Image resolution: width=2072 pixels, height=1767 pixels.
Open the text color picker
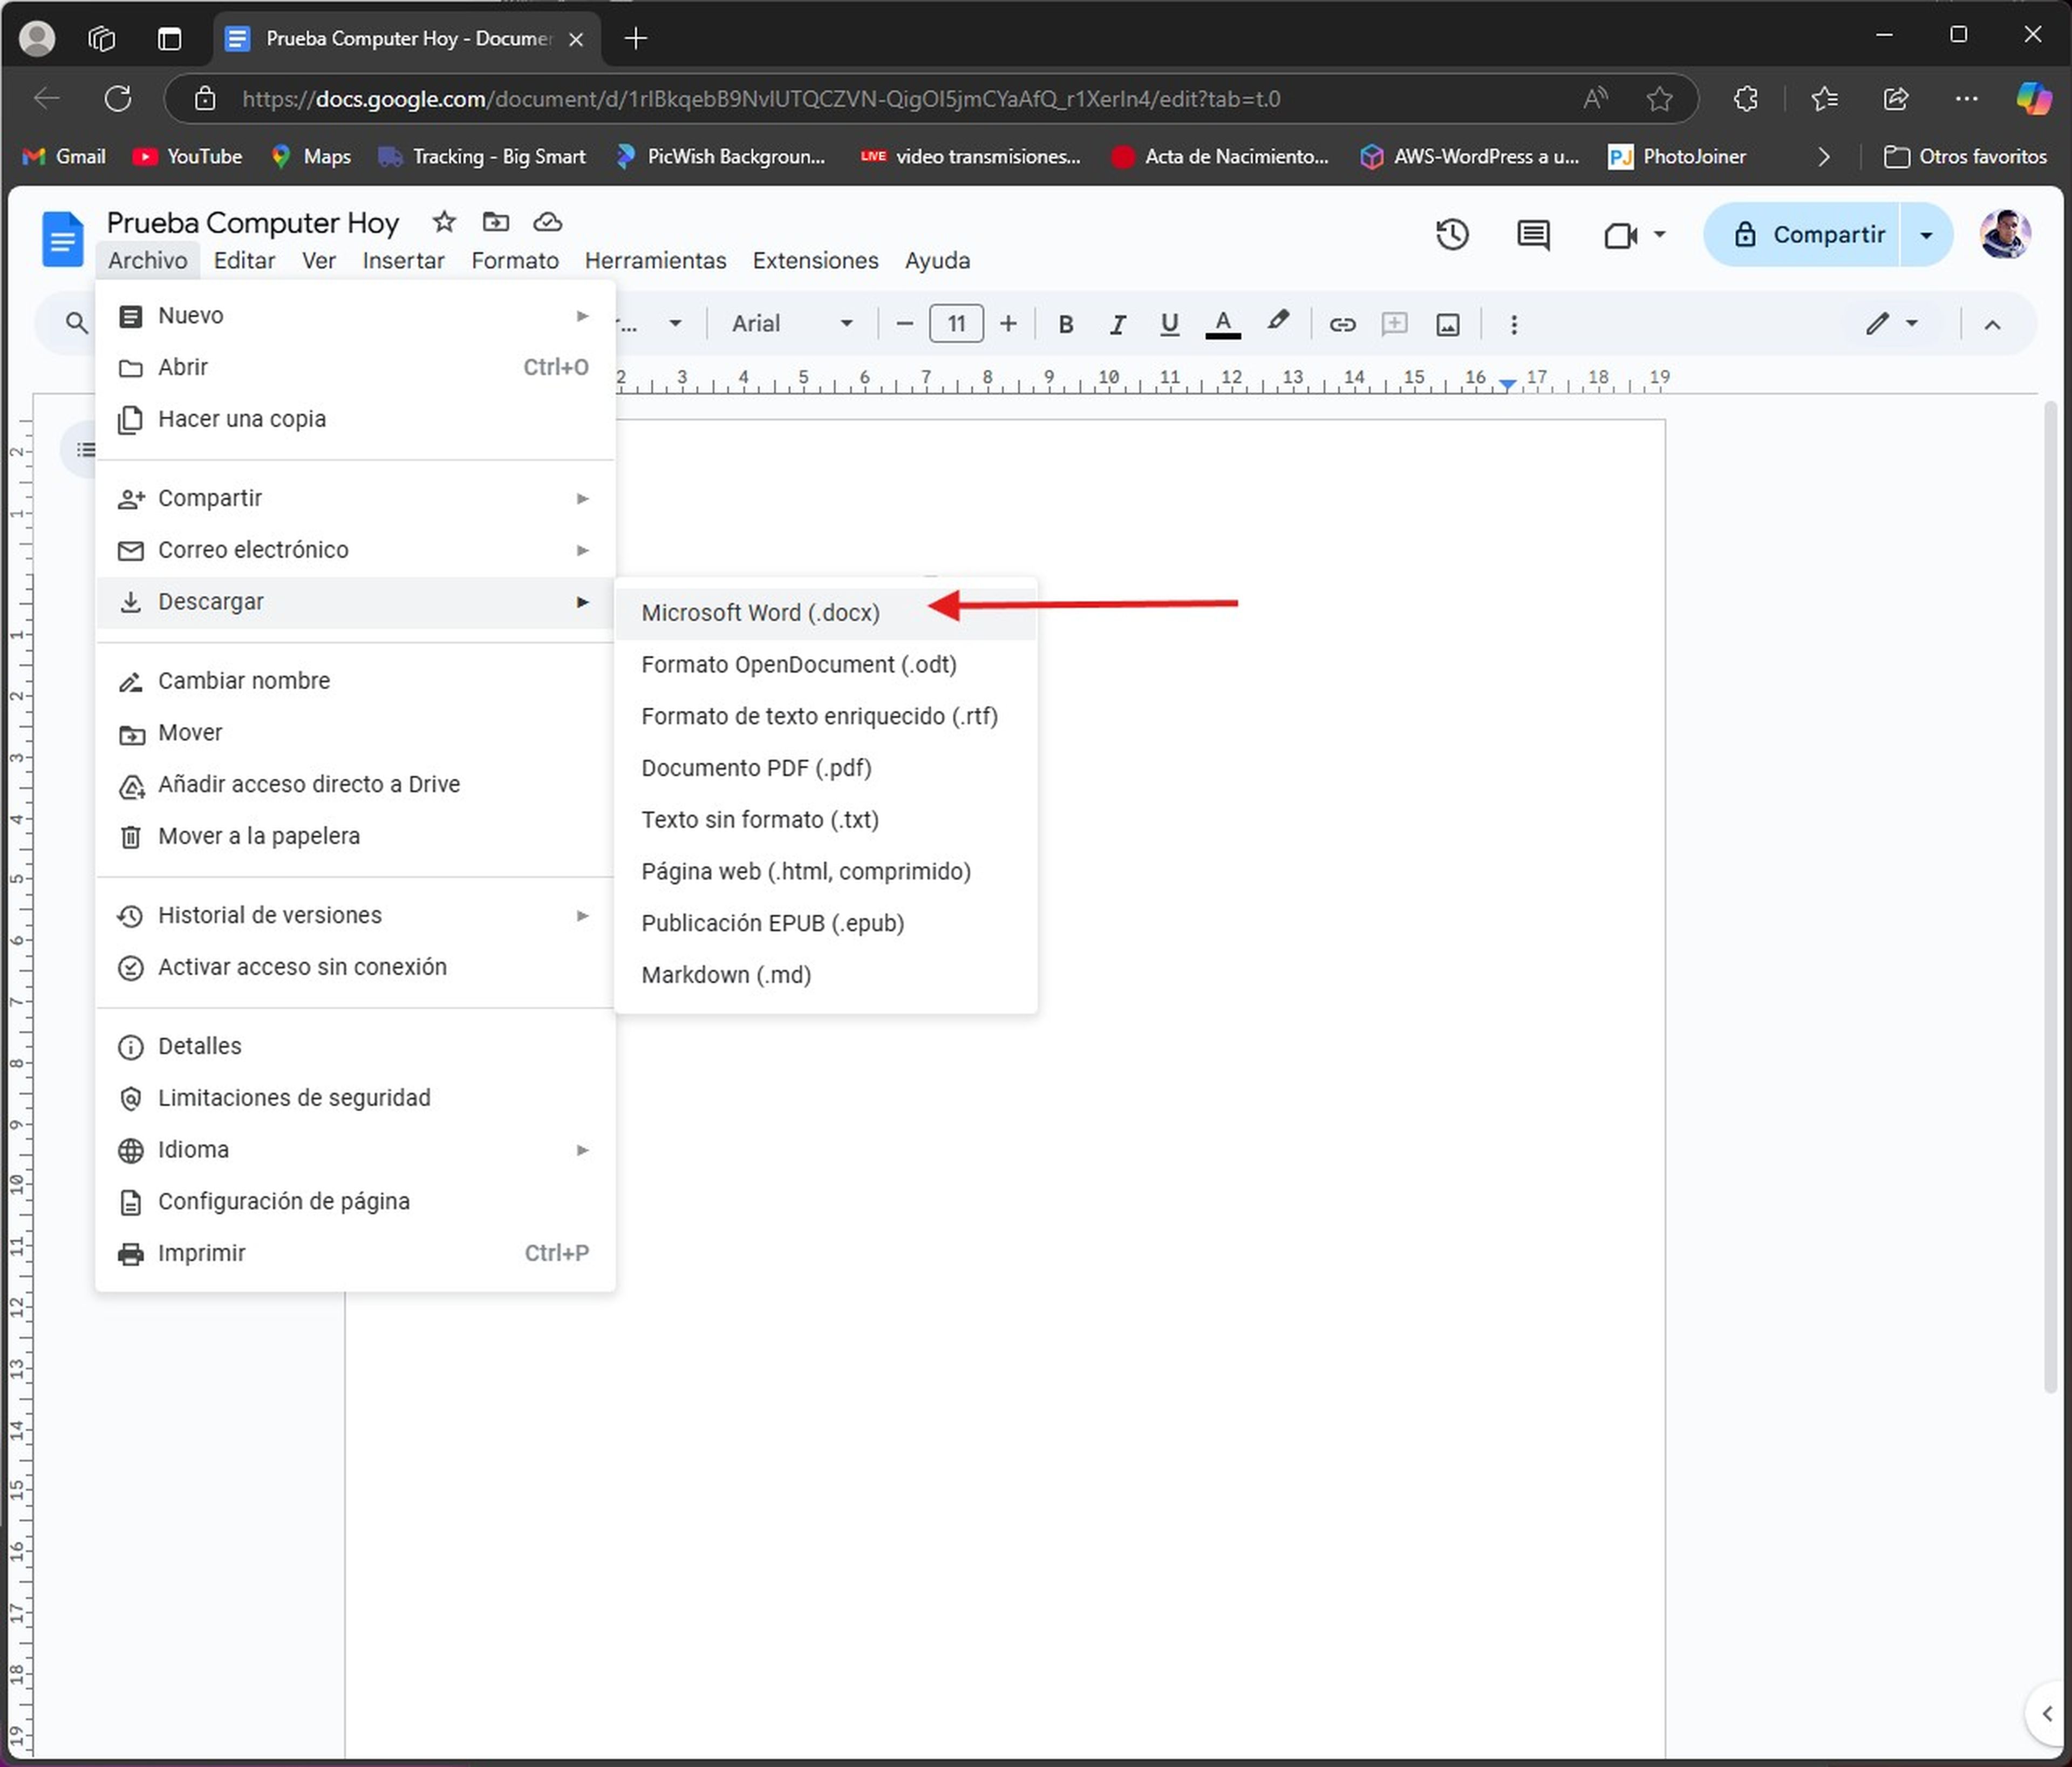[x=1222, y=324]
